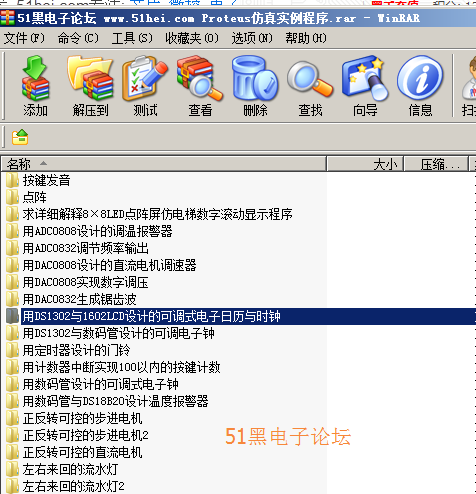The image size is (476, 494).
Task: Select 用数码管设计的可调式电子钟 folder
Action: 100,384
